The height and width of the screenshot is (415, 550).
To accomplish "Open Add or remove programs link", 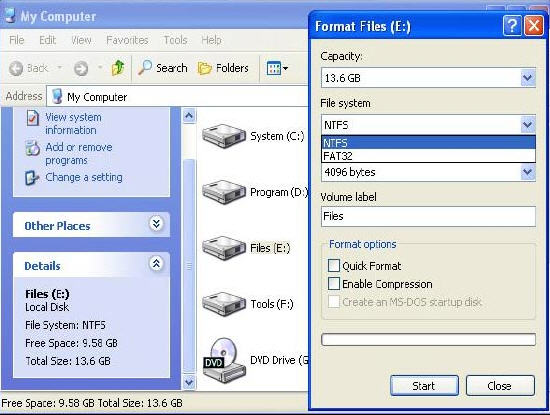I will pyautogui.click(x=79, y=154).
